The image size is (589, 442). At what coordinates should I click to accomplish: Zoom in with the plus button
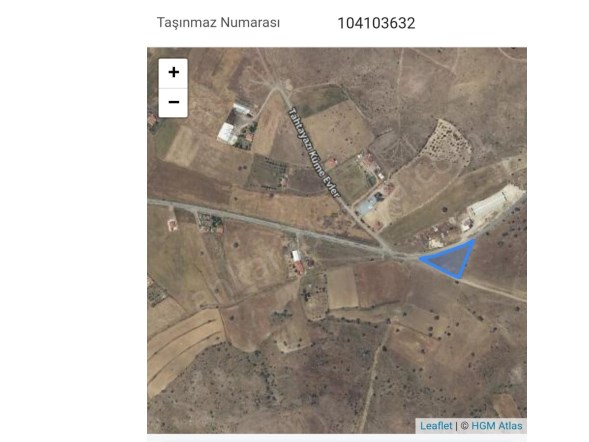(x=173, y=72)
